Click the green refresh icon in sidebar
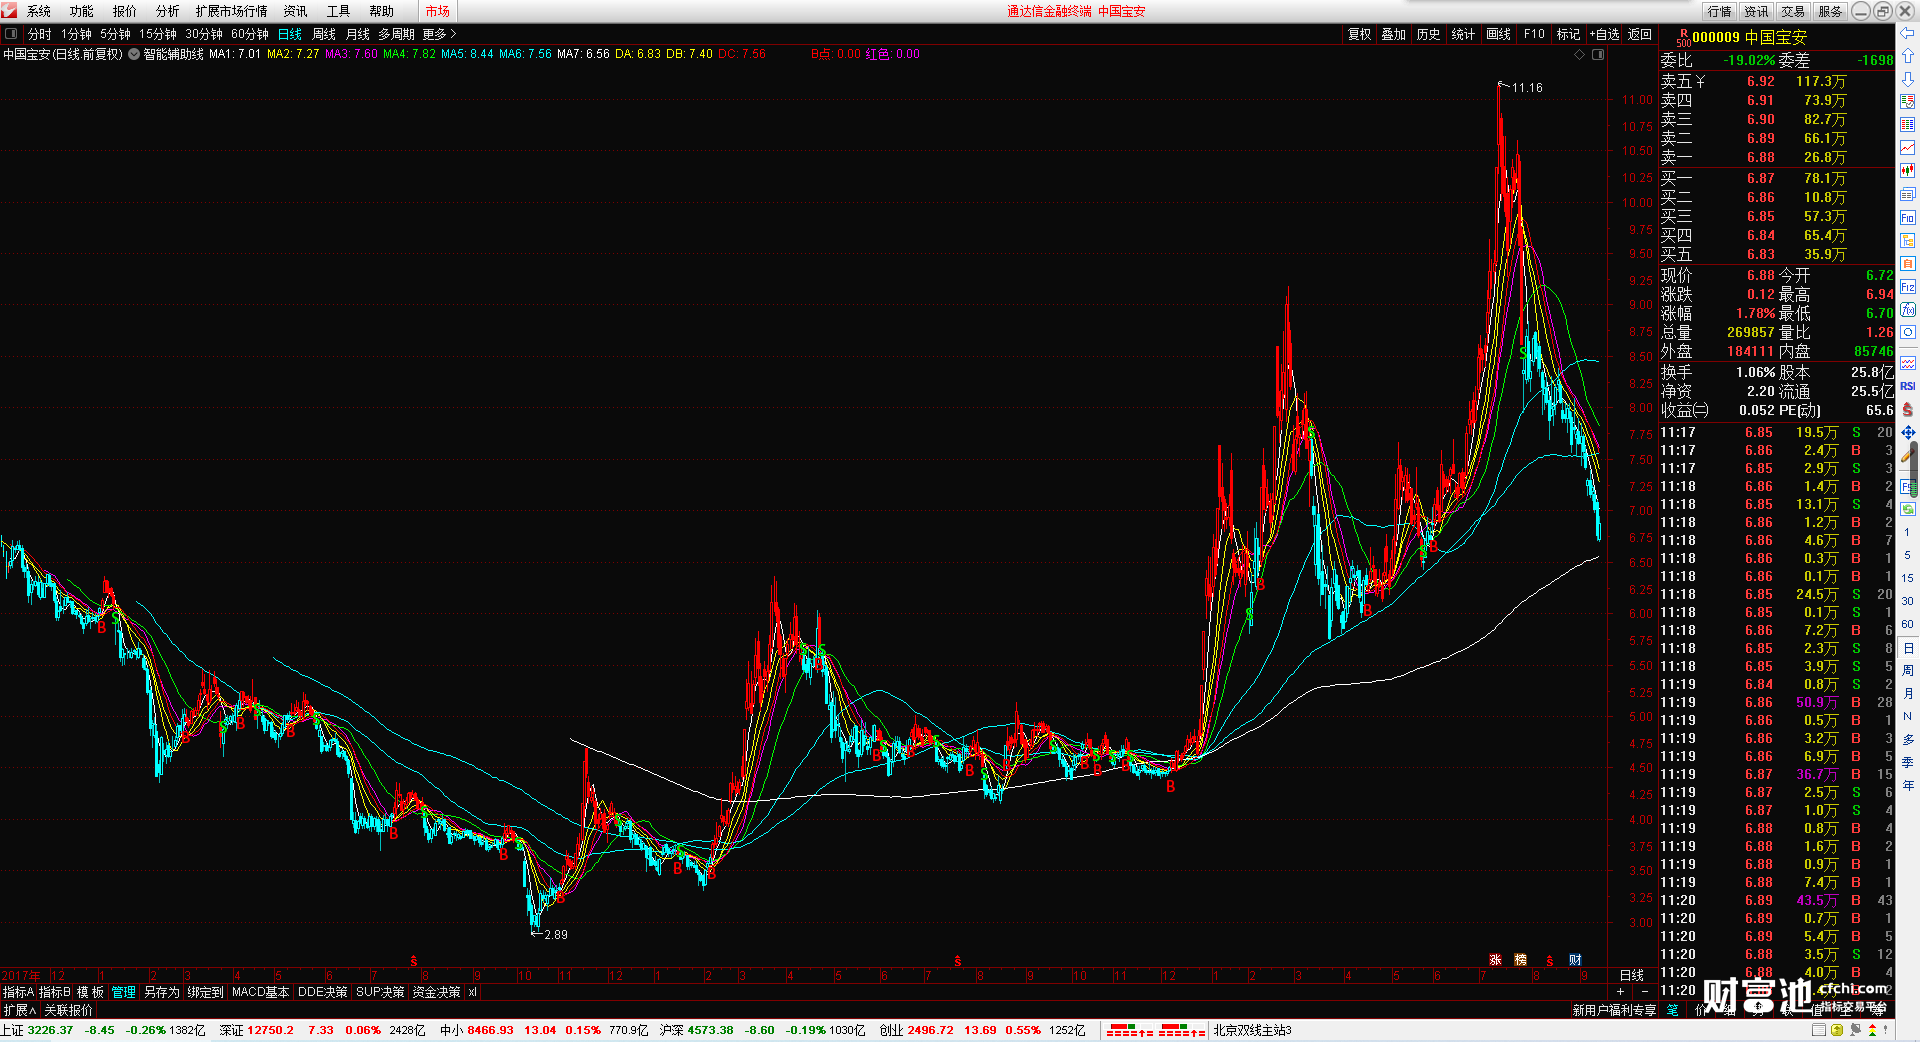The width and height of the screenshot is (1920, 1042). click(1907, 509)
